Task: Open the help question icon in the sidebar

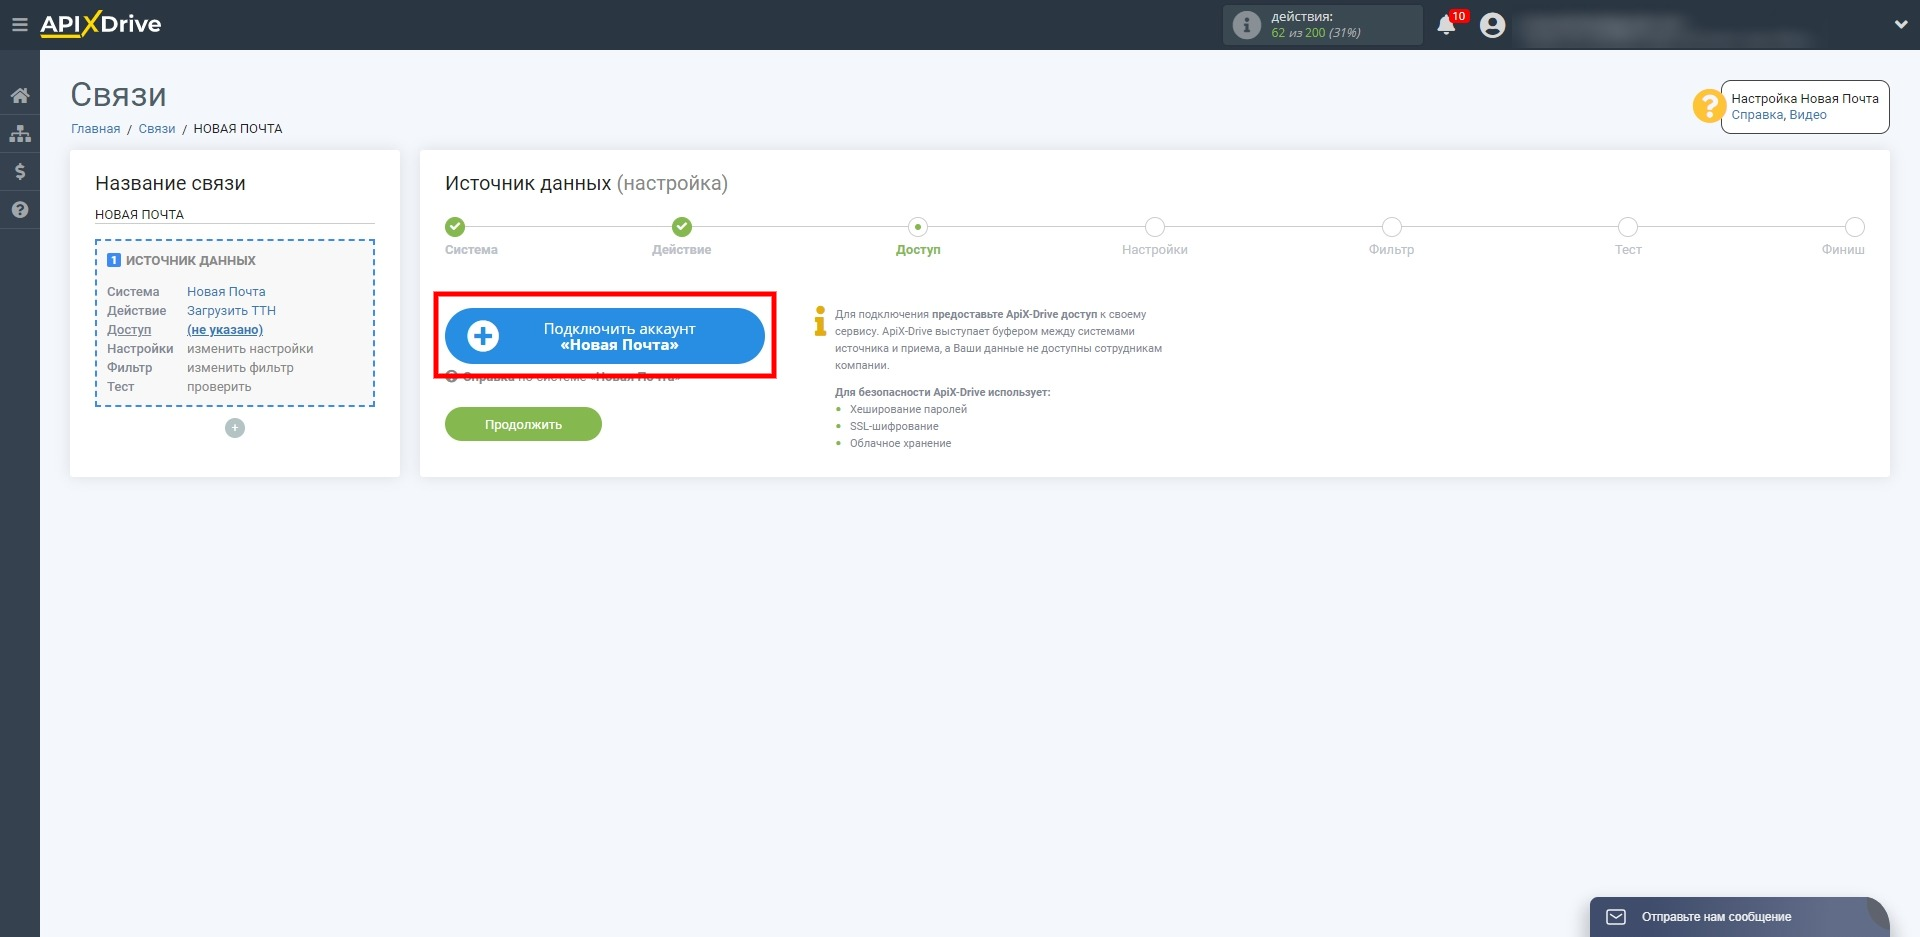Action: pyautogui.click(x=20, y=210)
